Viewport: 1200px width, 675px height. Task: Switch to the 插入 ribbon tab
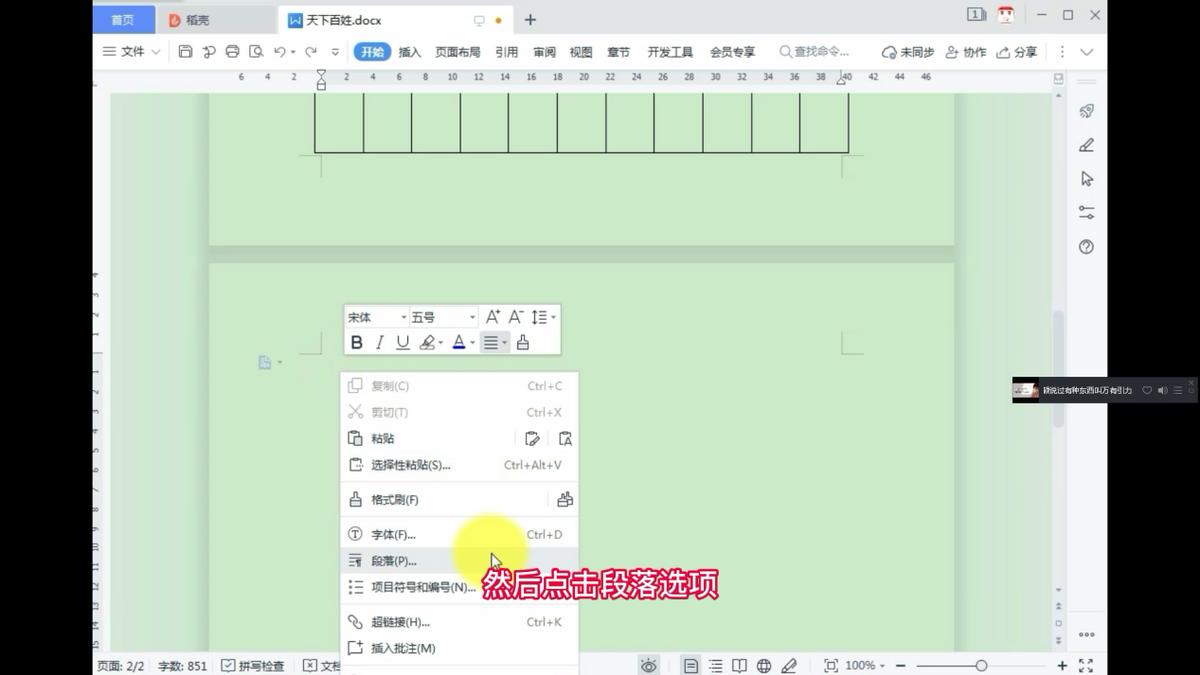click(x=409, y=51)
